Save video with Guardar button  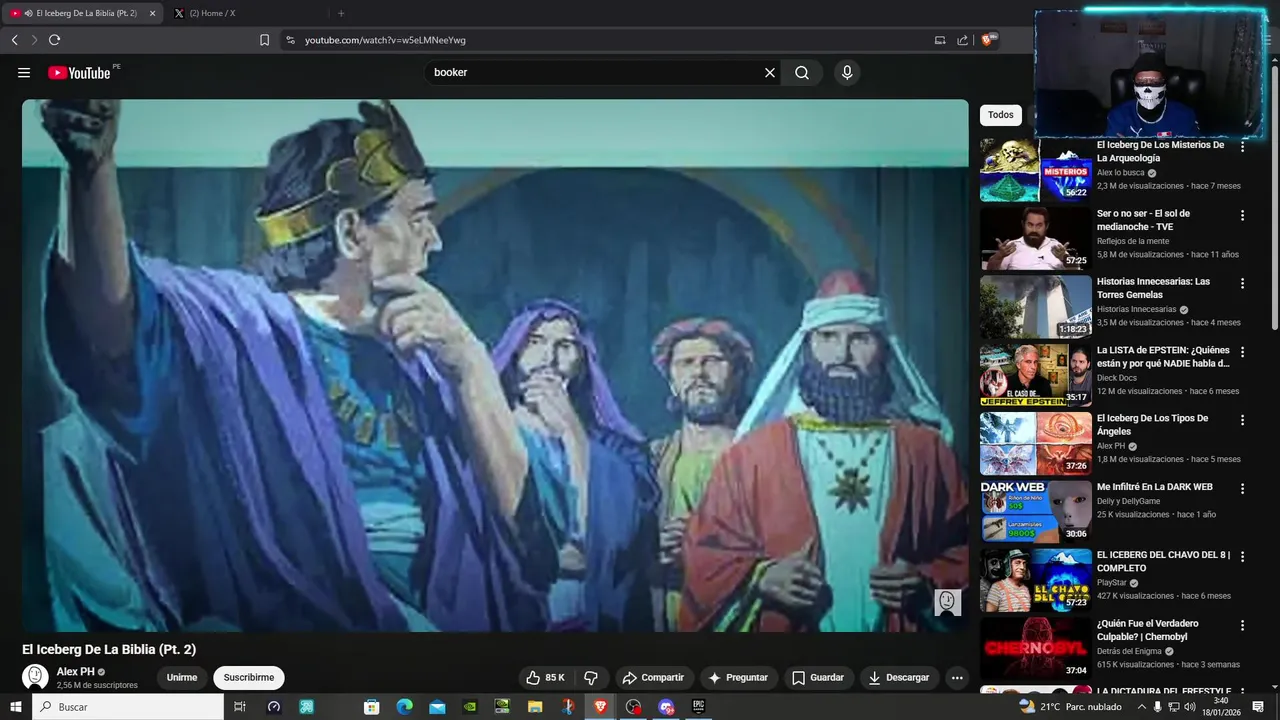click(818, 677)
